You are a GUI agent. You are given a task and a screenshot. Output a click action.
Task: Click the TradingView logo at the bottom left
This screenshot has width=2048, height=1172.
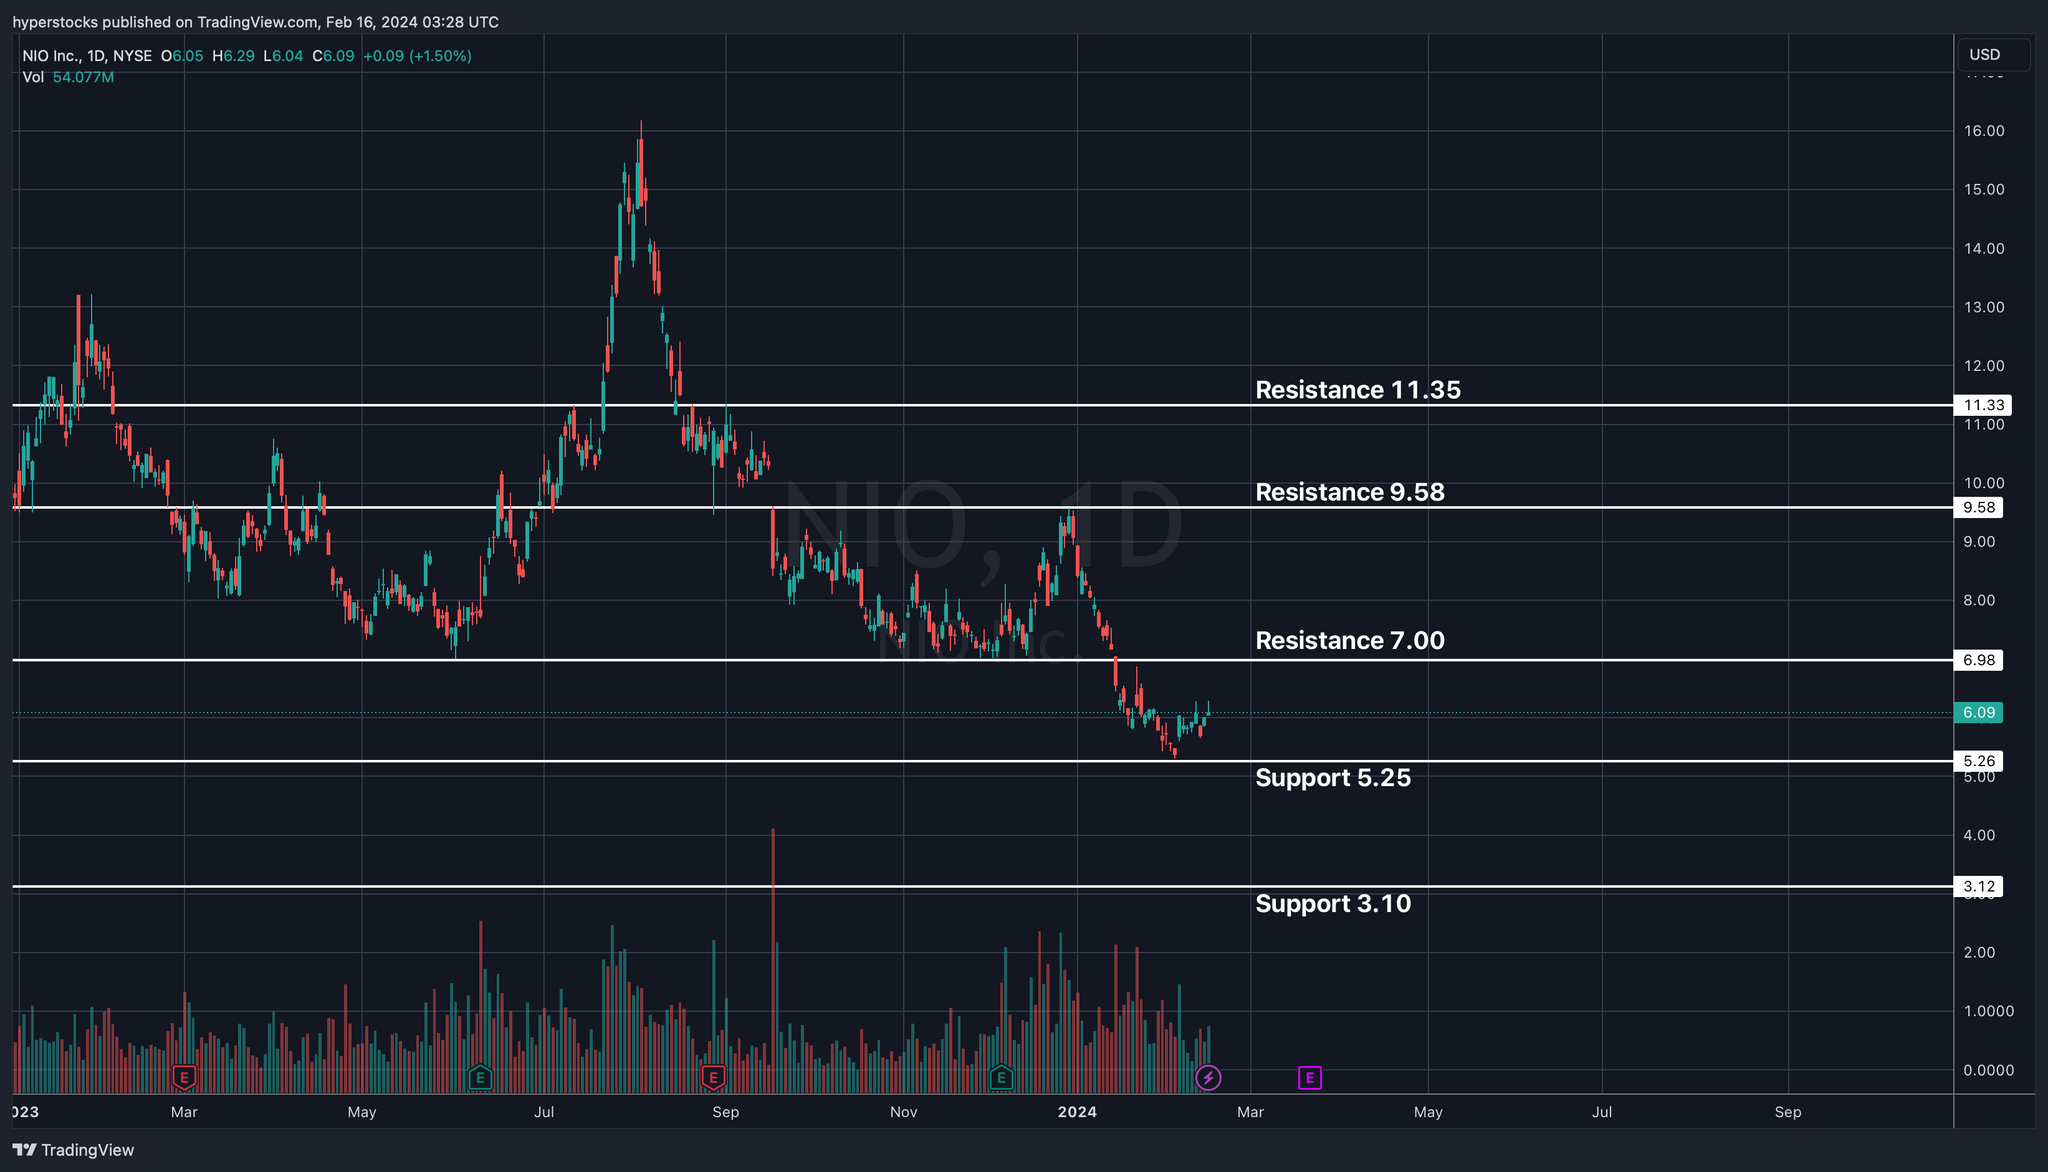(x=73, y=1150)
